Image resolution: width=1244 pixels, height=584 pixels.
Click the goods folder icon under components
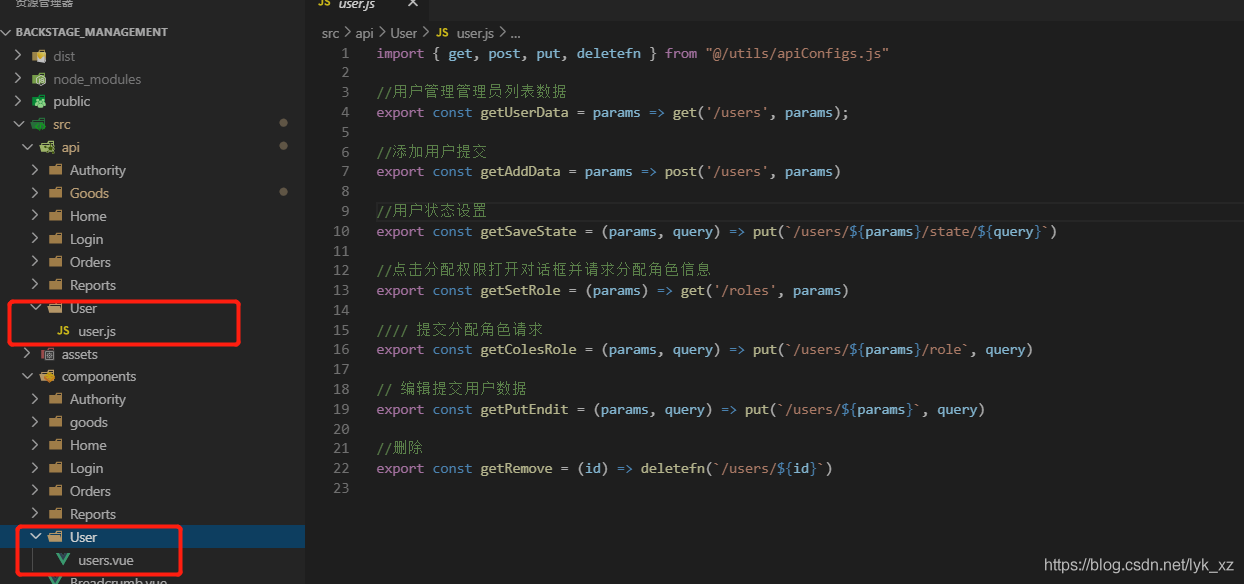[x=55, y=422]
